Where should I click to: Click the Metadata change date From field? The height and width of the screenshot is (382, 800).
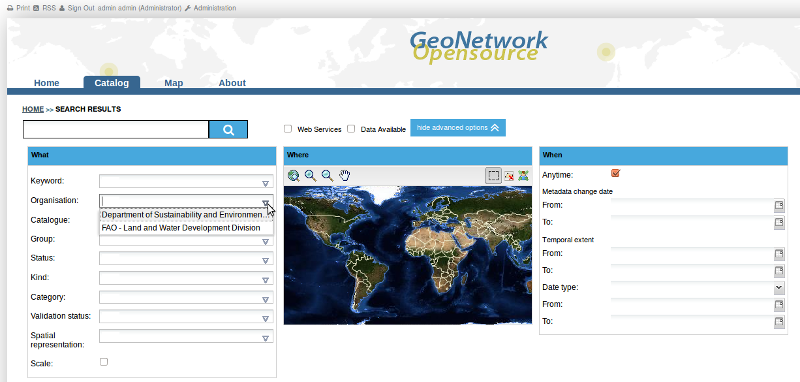point(692,206)
